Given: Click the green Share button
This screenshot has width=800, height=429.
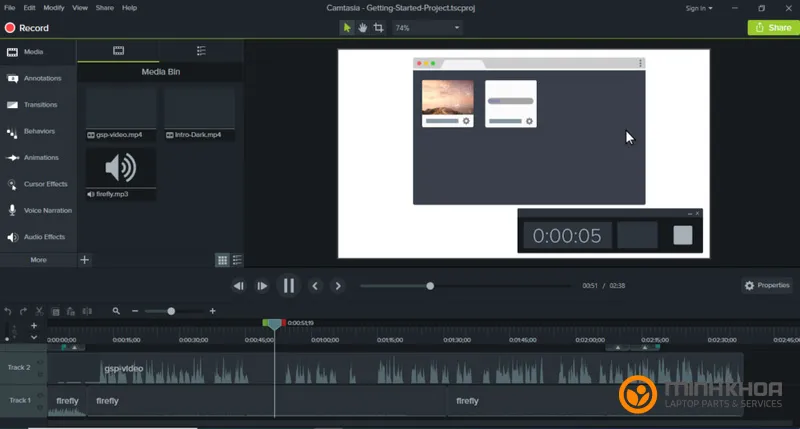Looking at the screenshot, I should (x=772, y=28).
